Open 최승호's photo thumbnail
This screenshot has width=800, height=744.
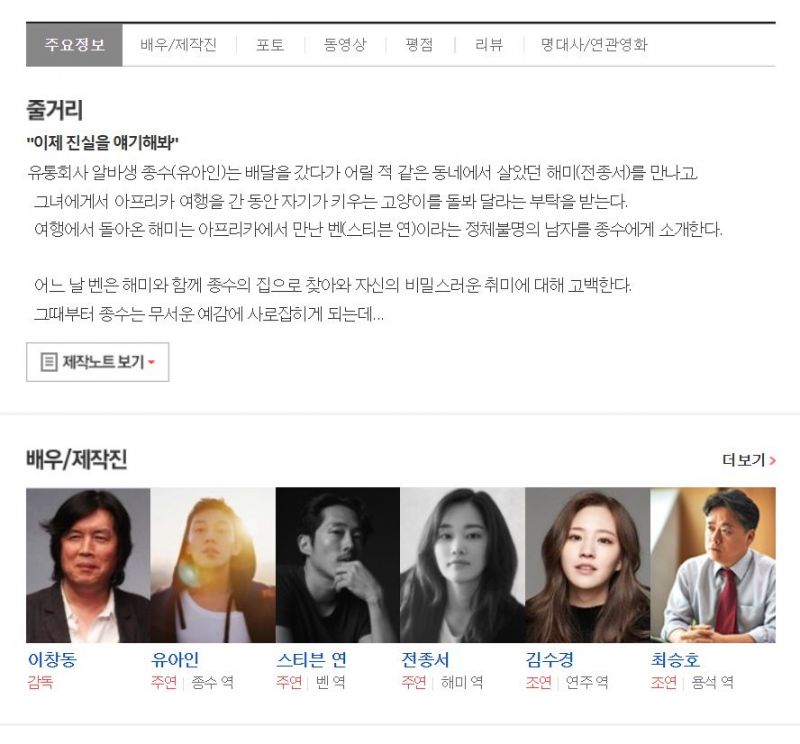[713, 565]
